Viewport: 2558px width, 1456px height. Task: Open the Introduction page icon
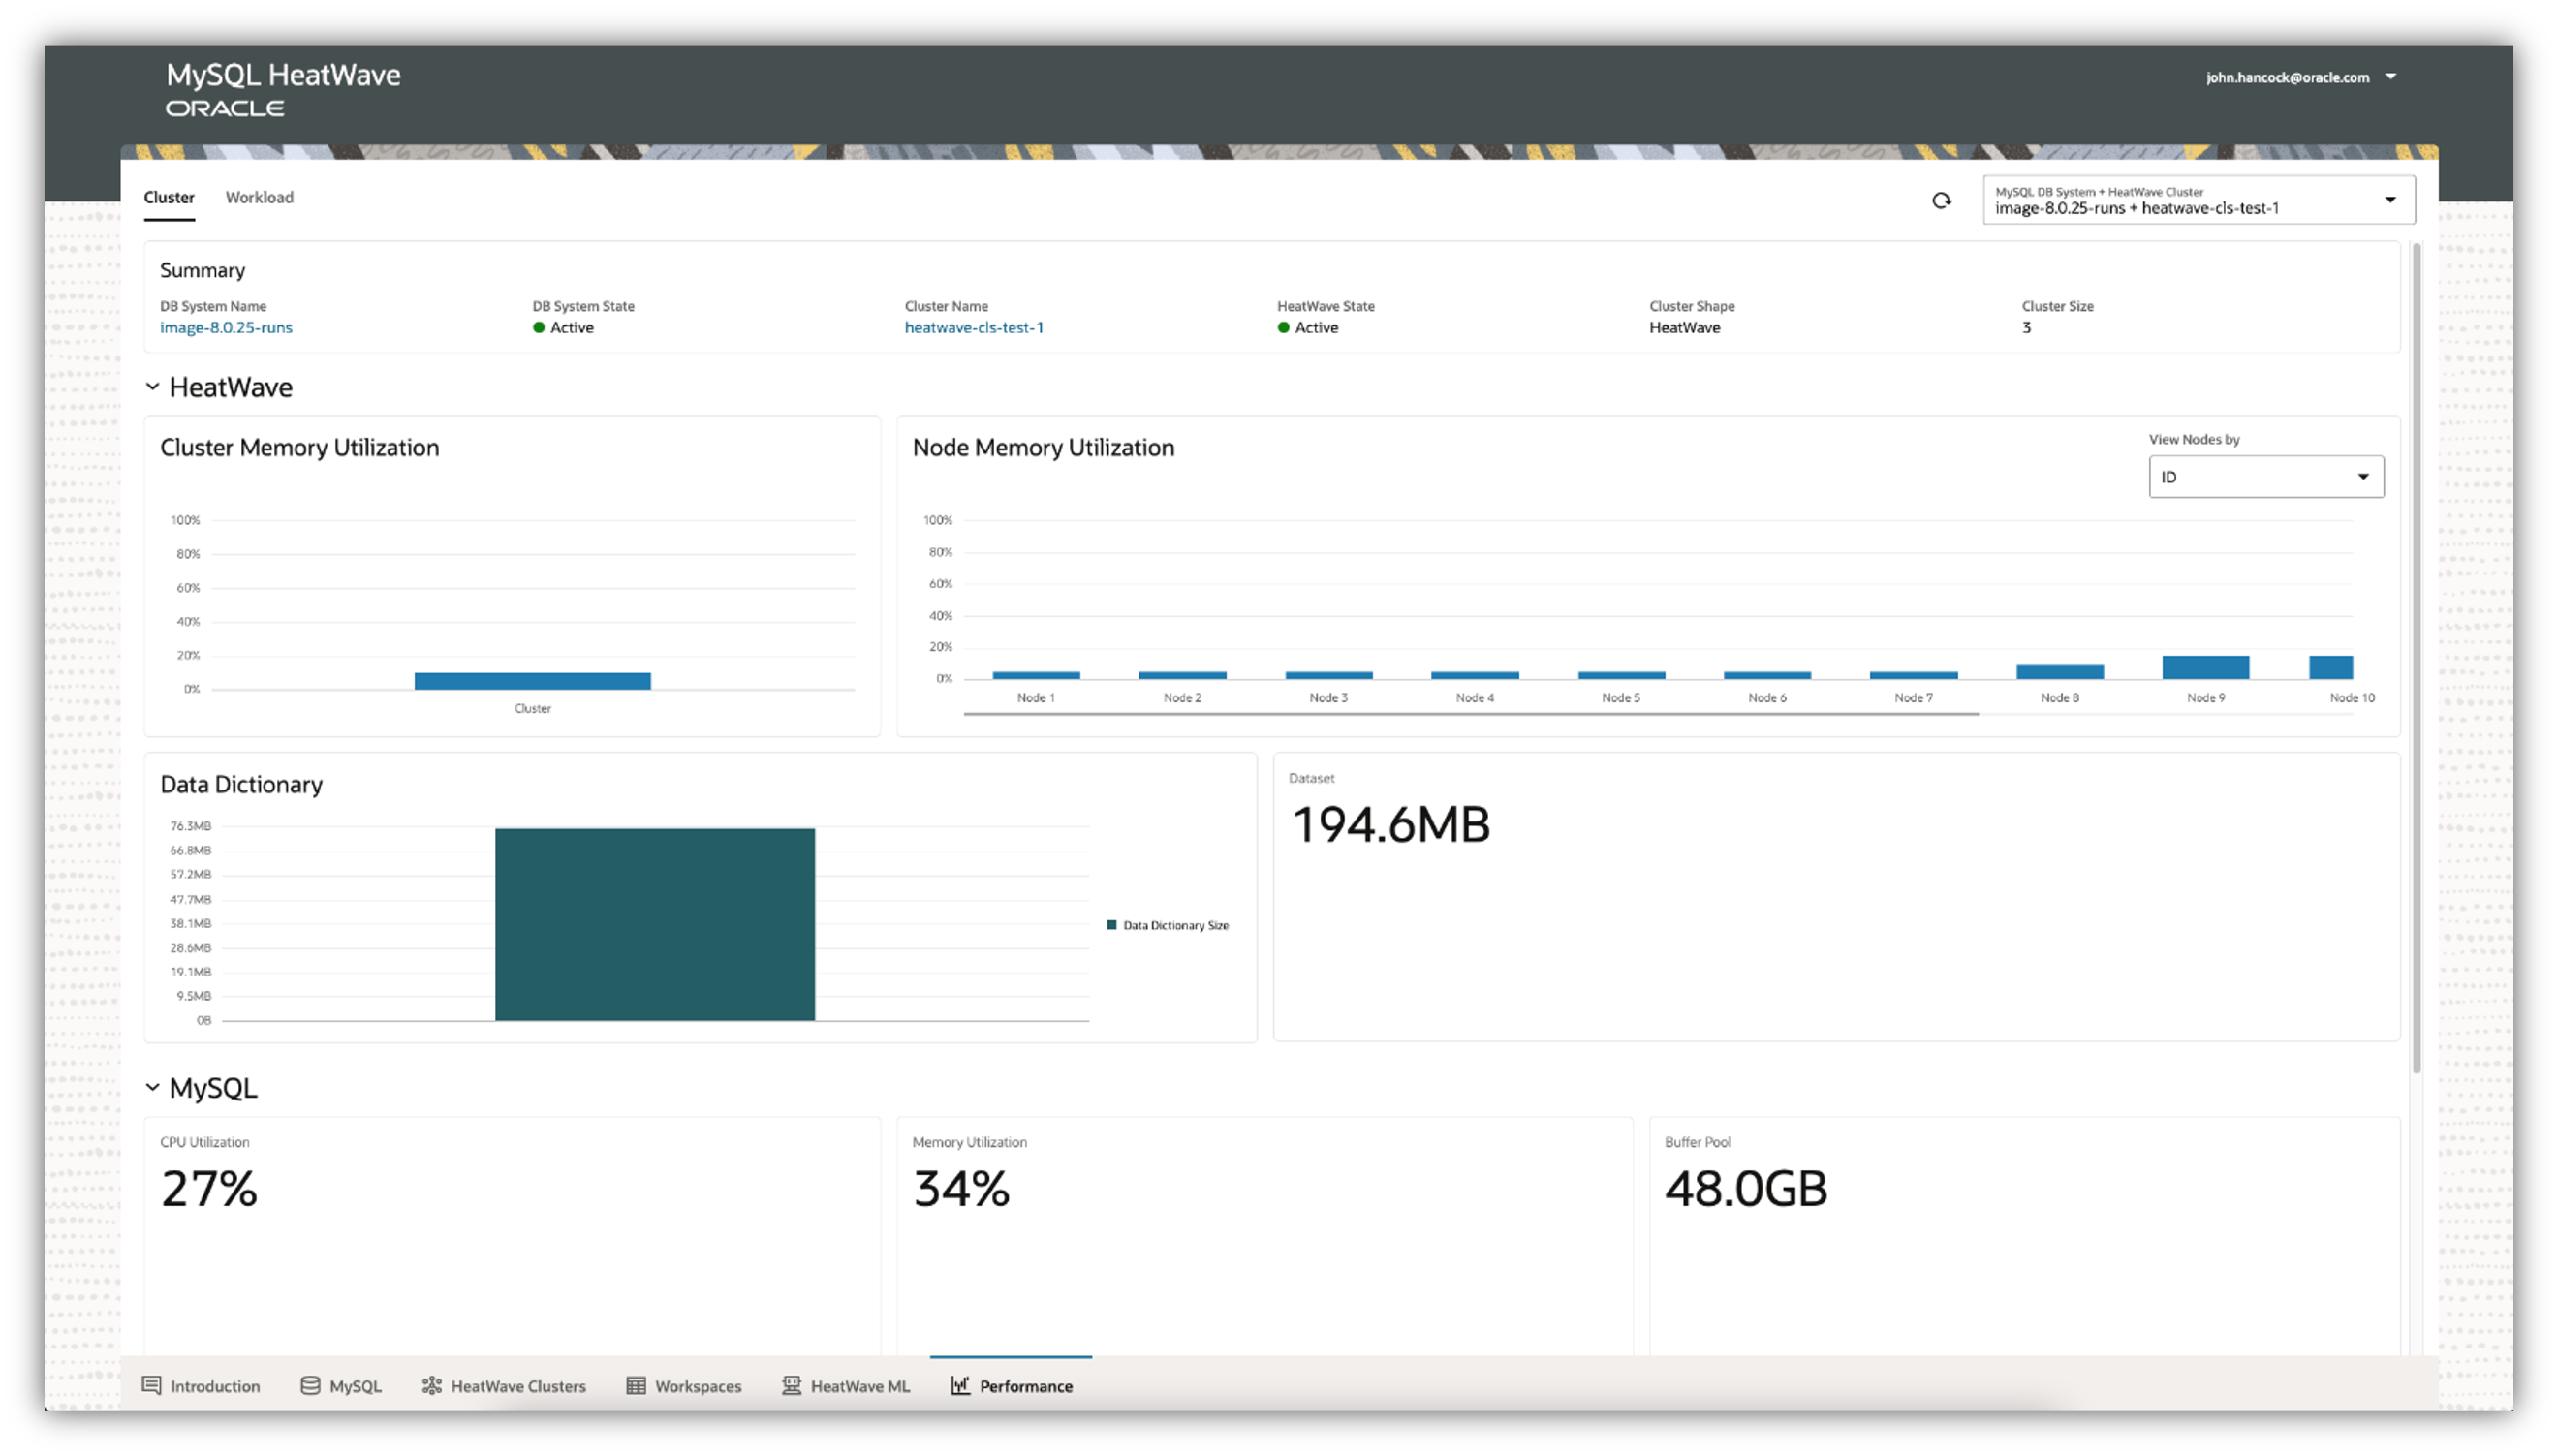click(x=152, y=1385)
